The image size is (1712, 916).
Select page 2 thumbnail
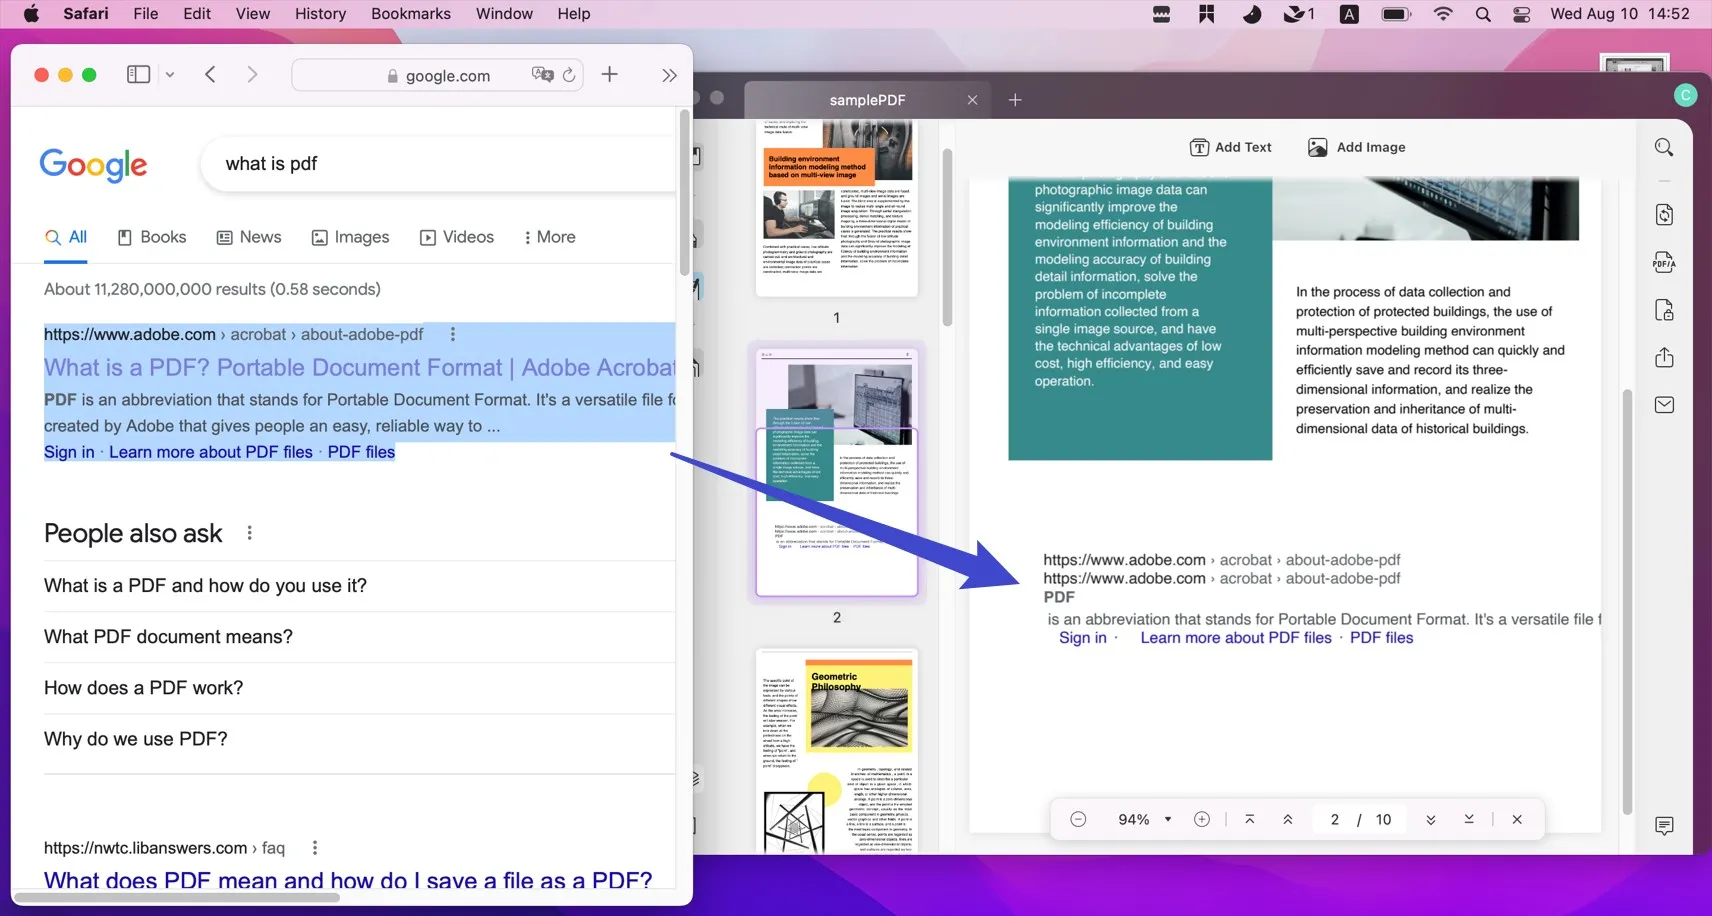[x=837, y=472]
